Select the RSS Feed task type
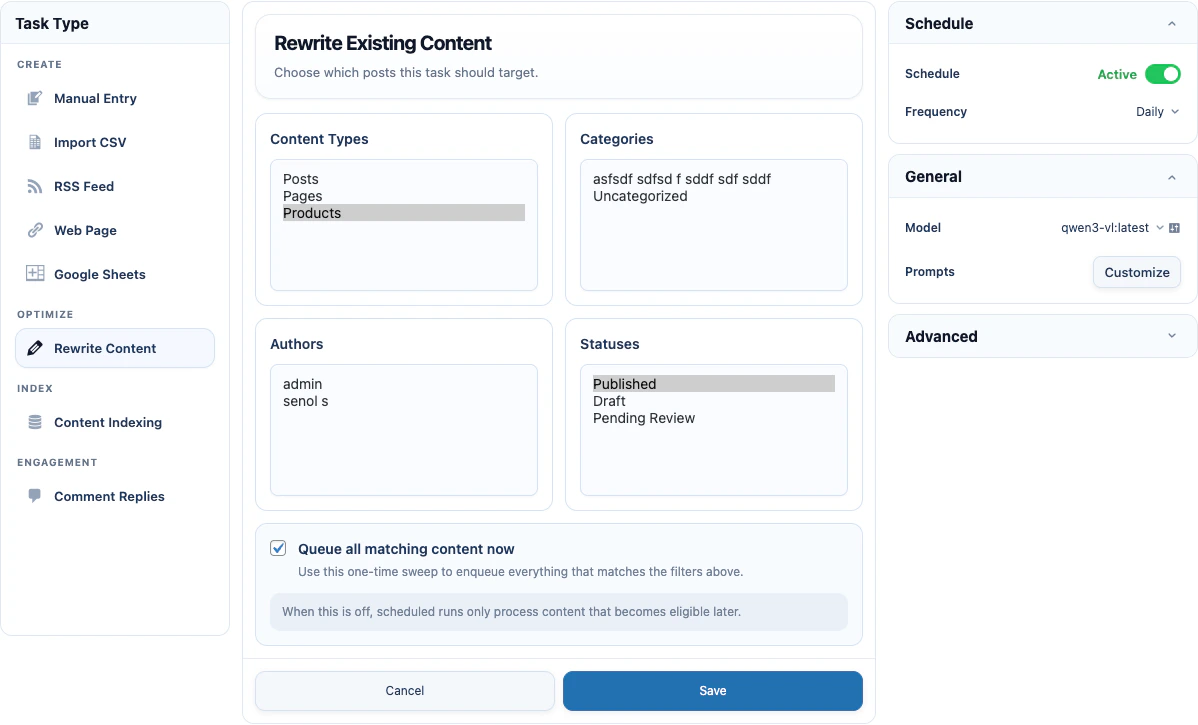The width and height of the screenshot is (1198, 725). click(x=115, y=186)
